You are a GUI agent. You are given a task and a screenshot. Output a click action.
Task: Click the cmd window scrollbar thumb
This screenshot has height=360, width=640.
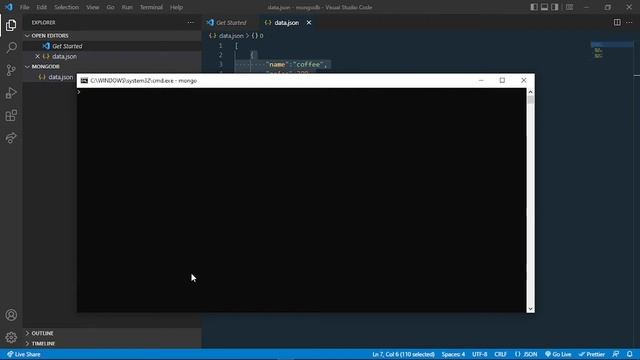[x=530, y=100]
